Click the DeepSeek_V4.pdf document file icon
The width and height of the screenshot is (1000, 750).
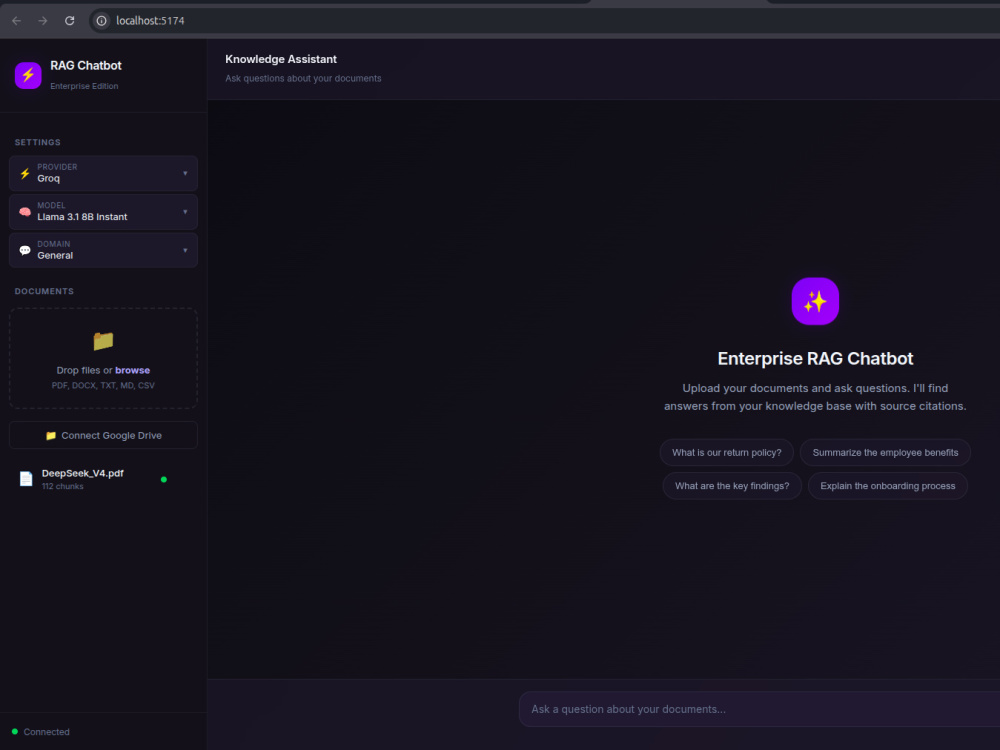(26, 479)
